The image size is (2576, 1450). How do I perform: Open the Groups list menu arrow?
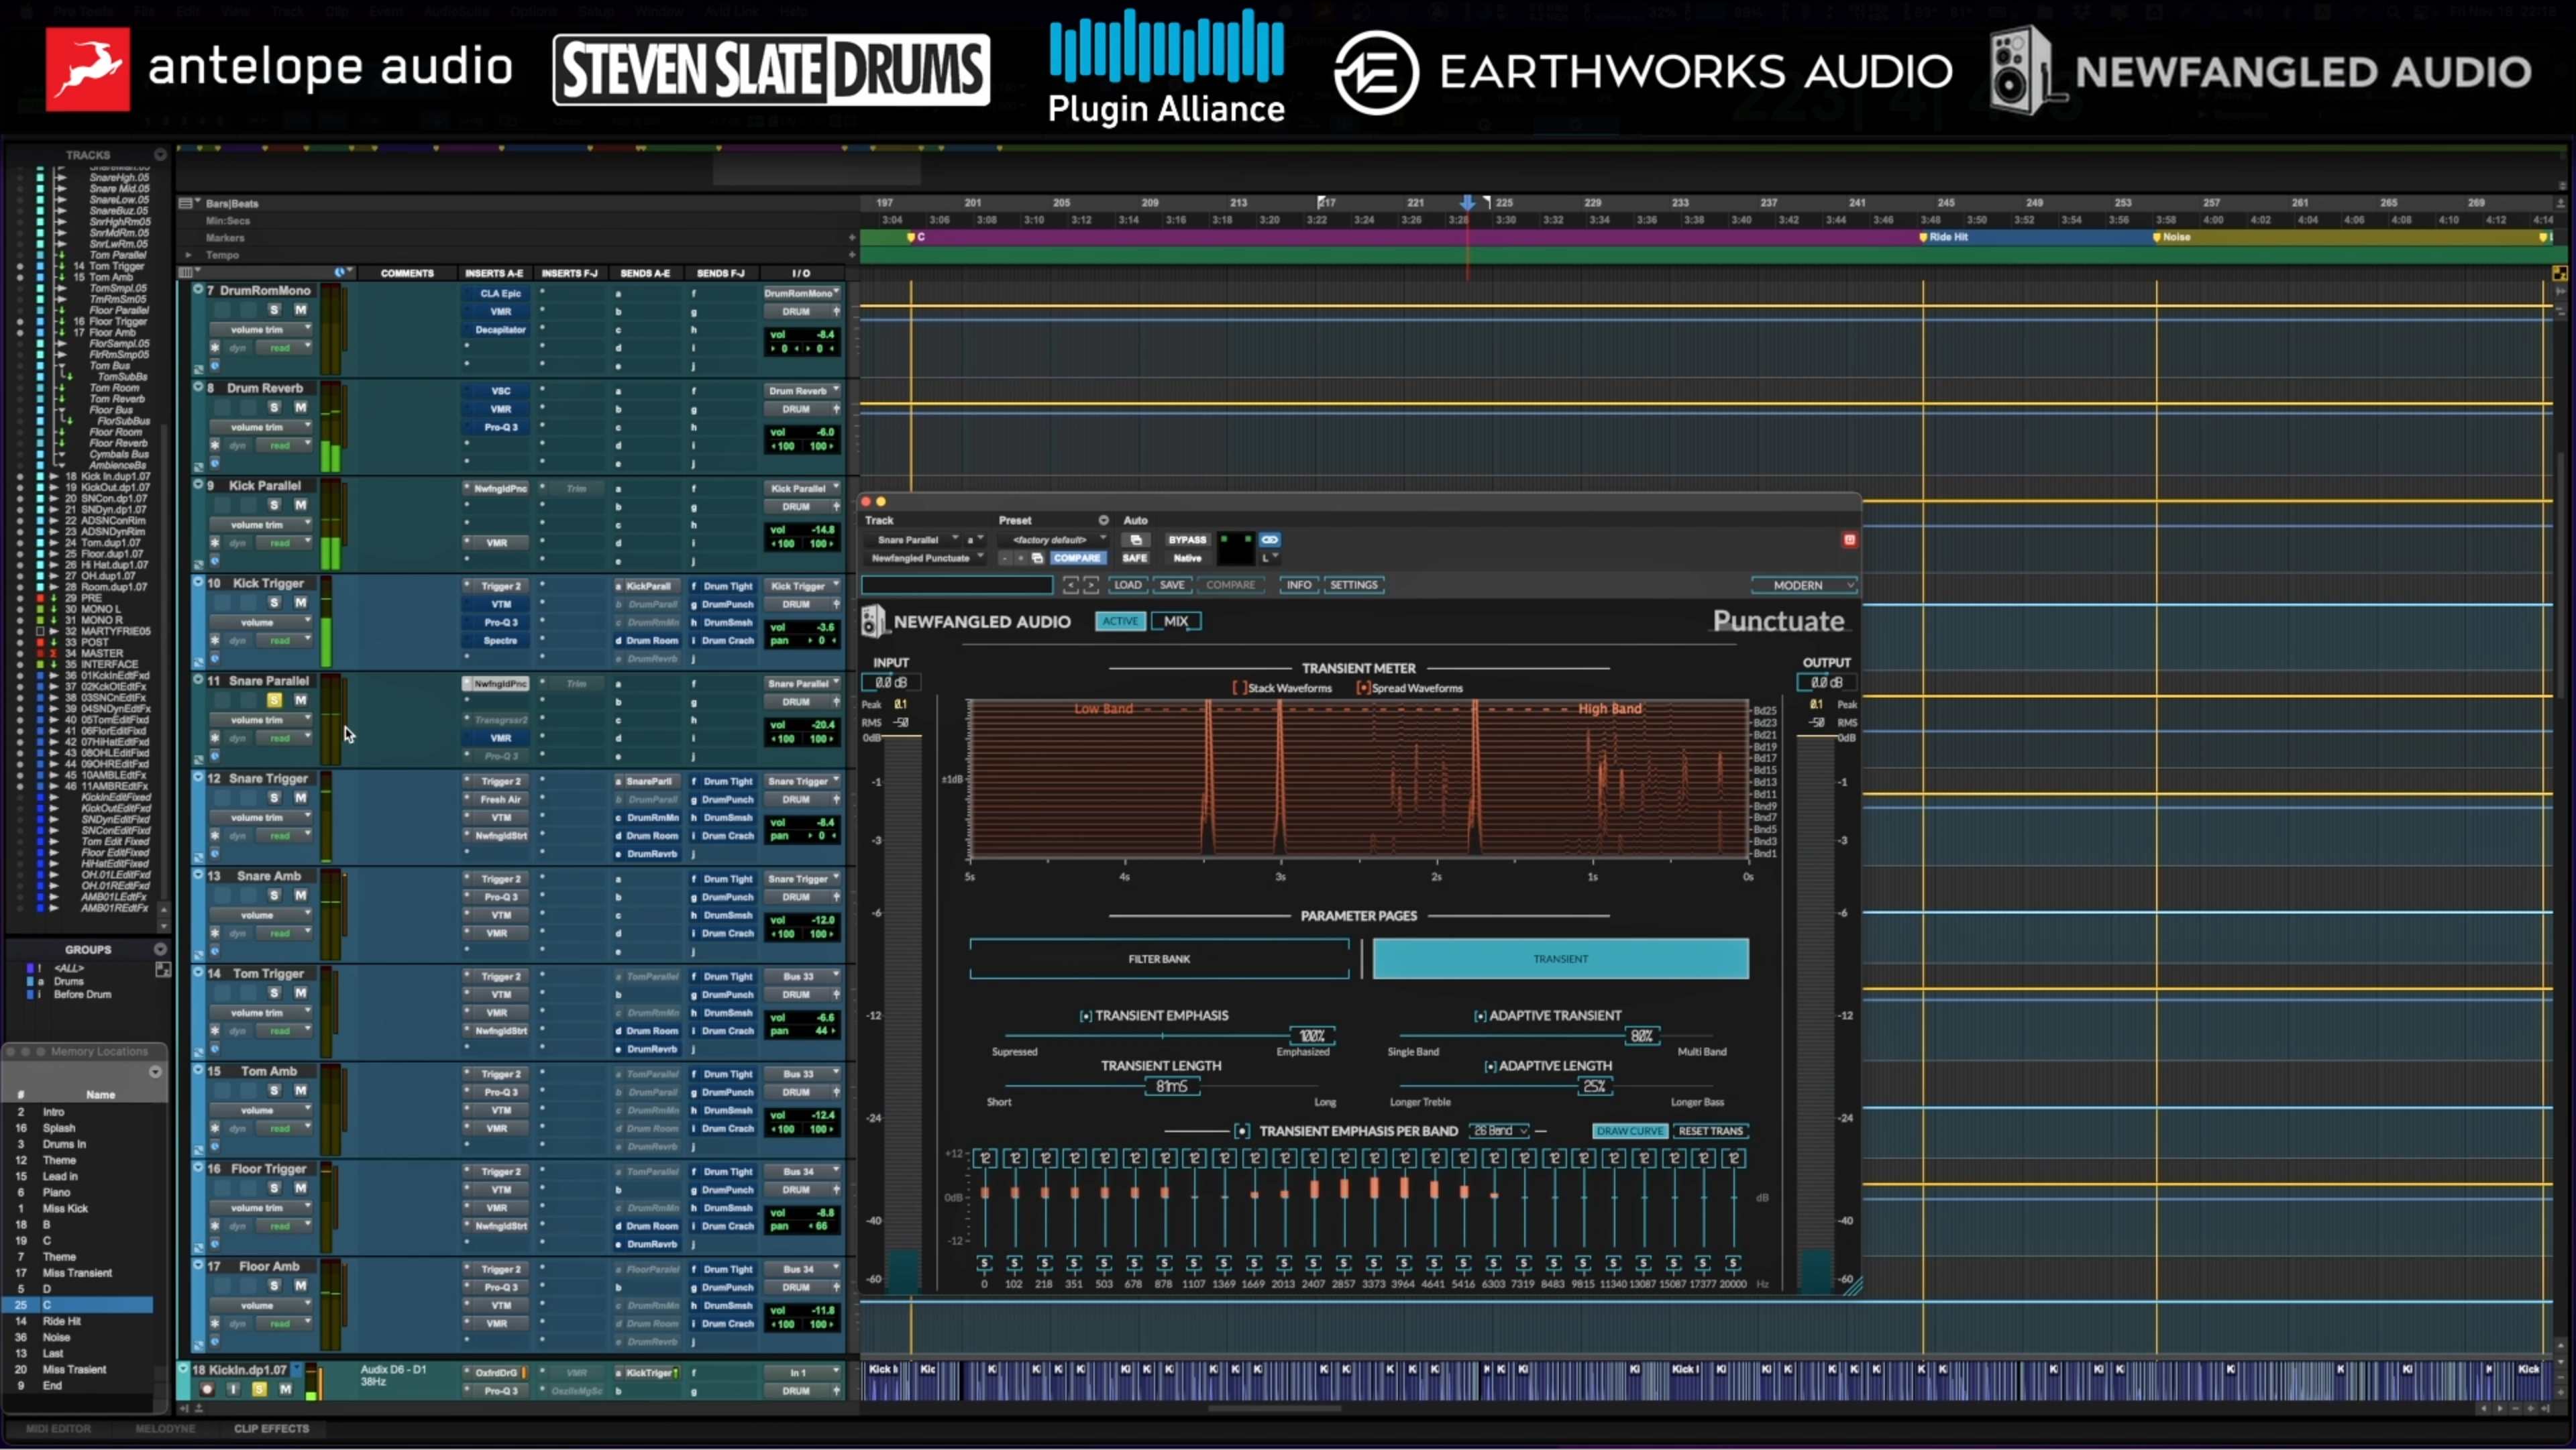160,949
